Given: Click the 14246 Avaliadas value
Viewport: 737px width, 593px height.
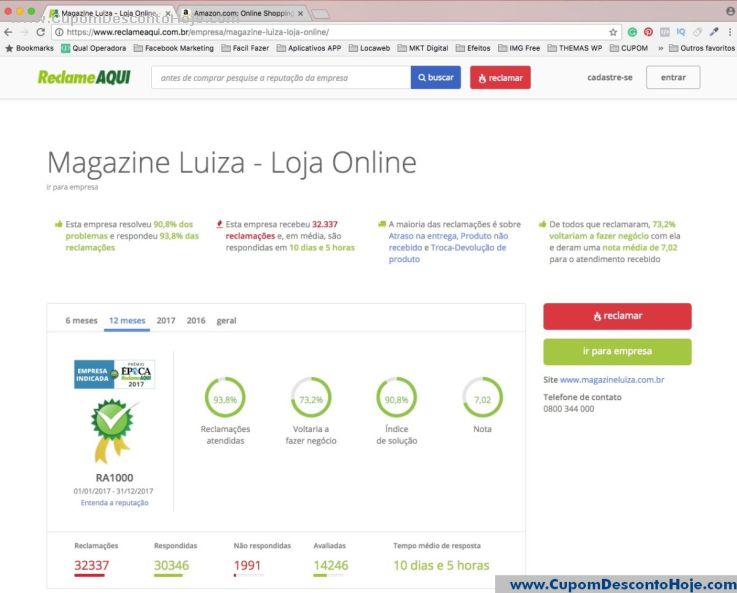Looking at the screenshot, I should pos(331,565).
